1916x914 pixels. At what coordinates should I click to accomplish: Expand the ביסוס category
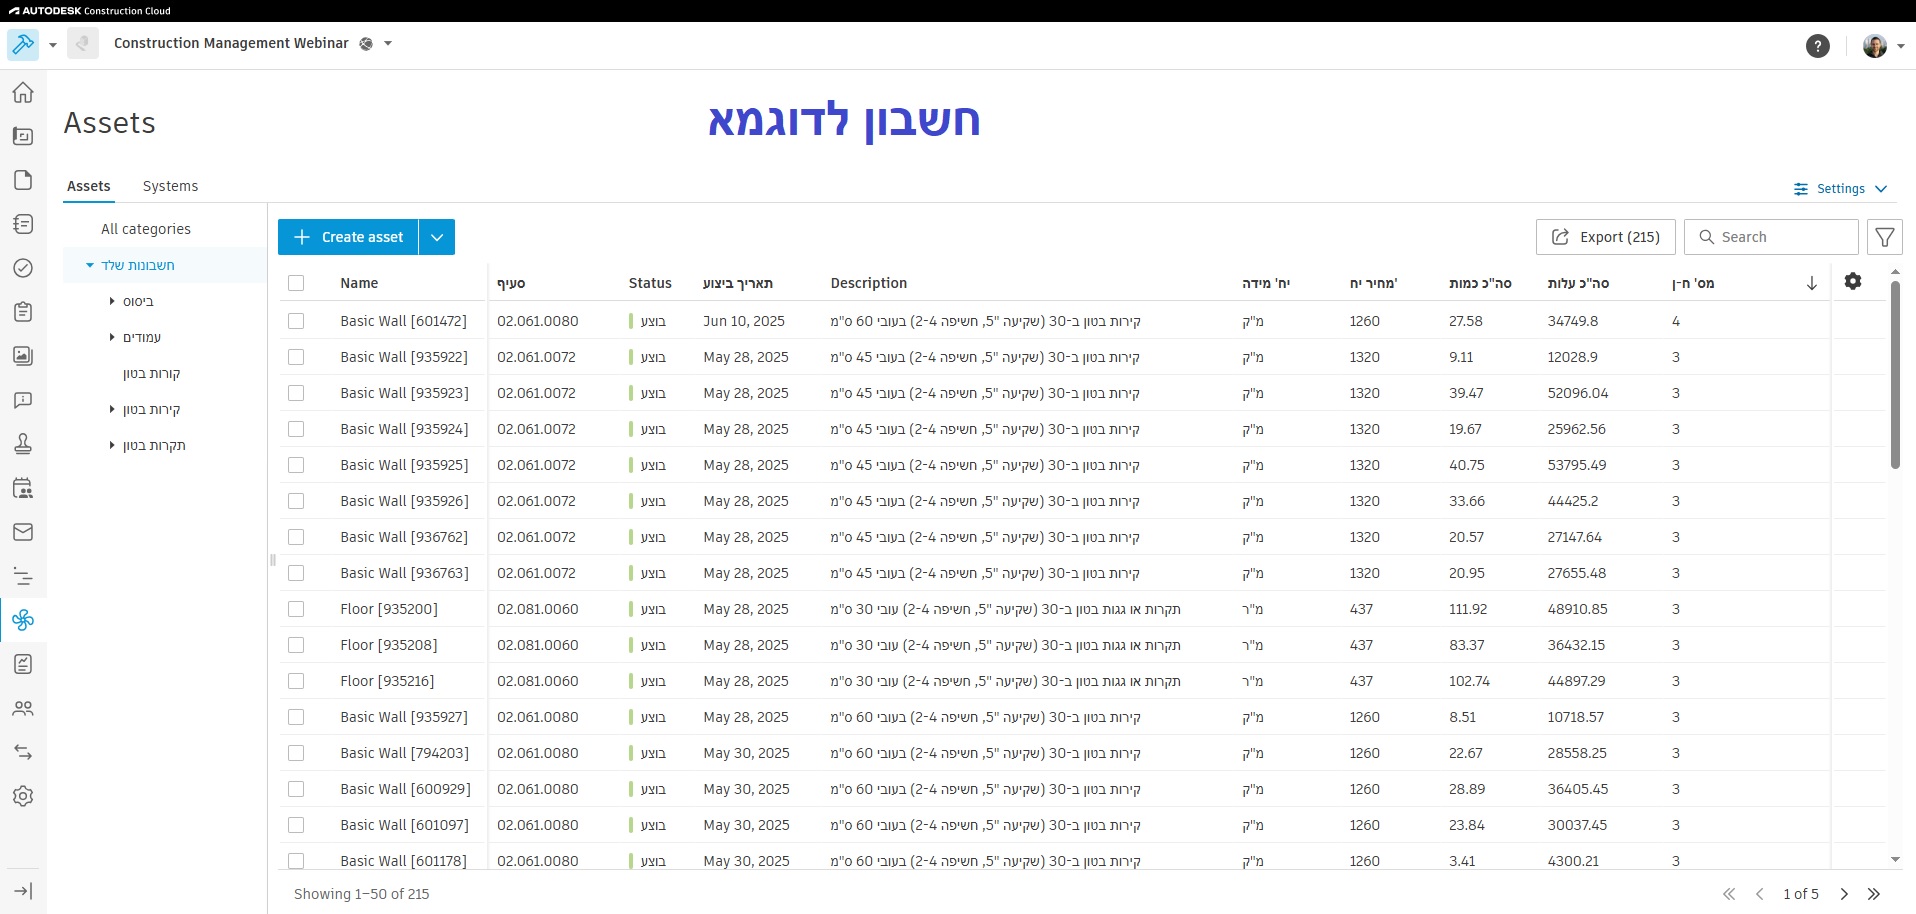112,301
